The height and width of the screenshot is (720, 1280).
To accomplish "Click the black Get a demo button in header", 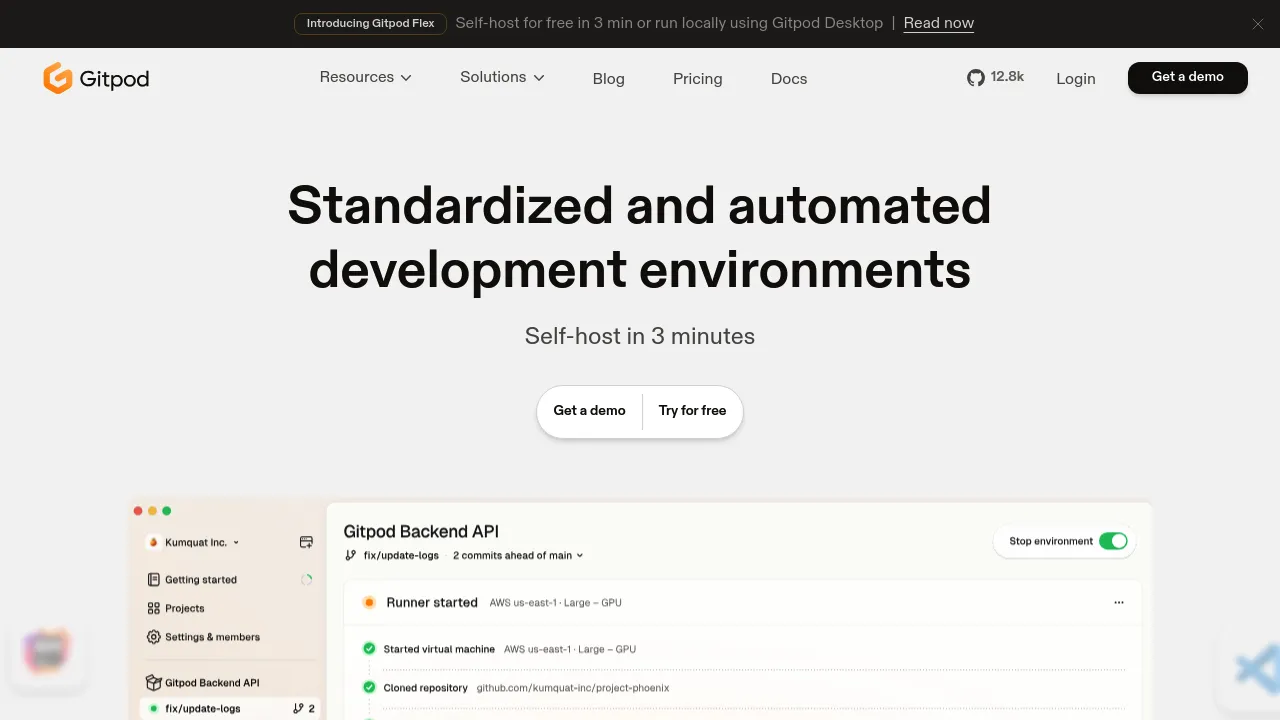I will tap(1188, 78).
